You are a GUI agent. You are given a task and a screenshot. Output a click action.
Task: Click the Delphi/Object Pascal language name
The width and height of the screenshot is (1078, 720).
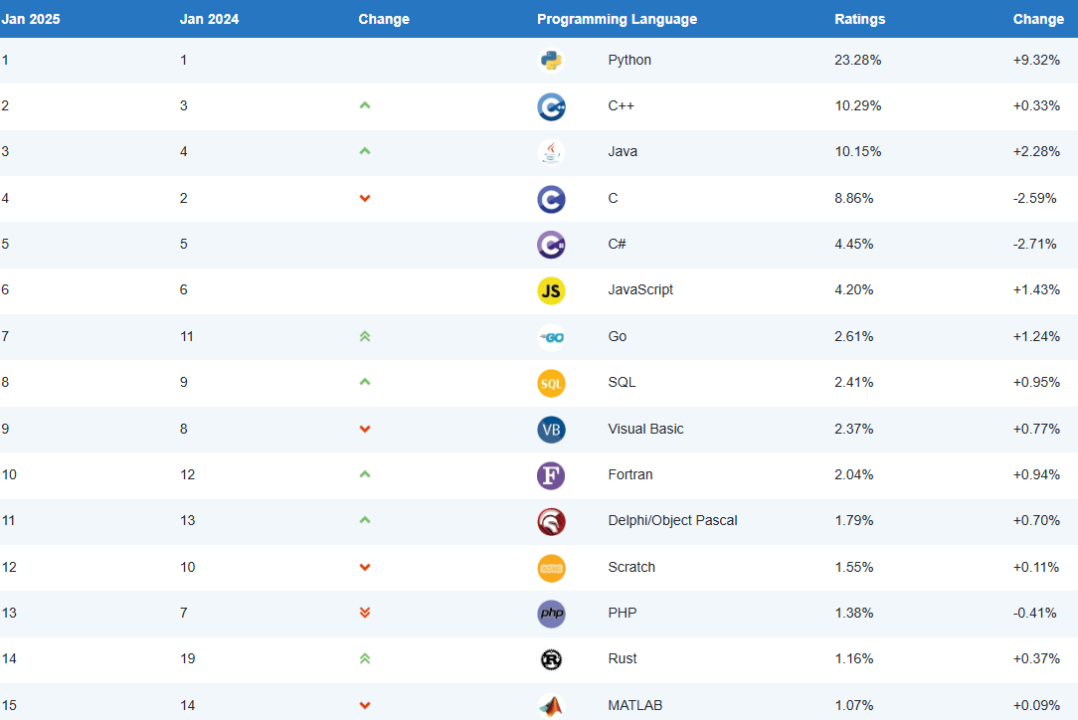click(672, 521)
